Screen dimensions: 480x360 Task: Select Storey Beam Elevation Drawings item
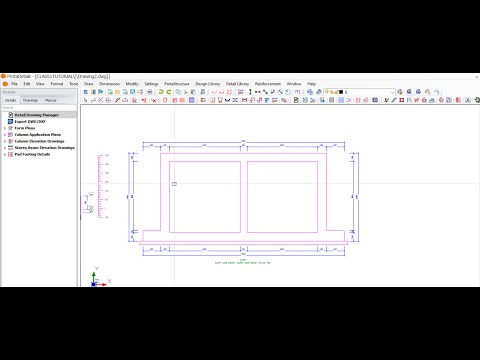coord(44,148)
